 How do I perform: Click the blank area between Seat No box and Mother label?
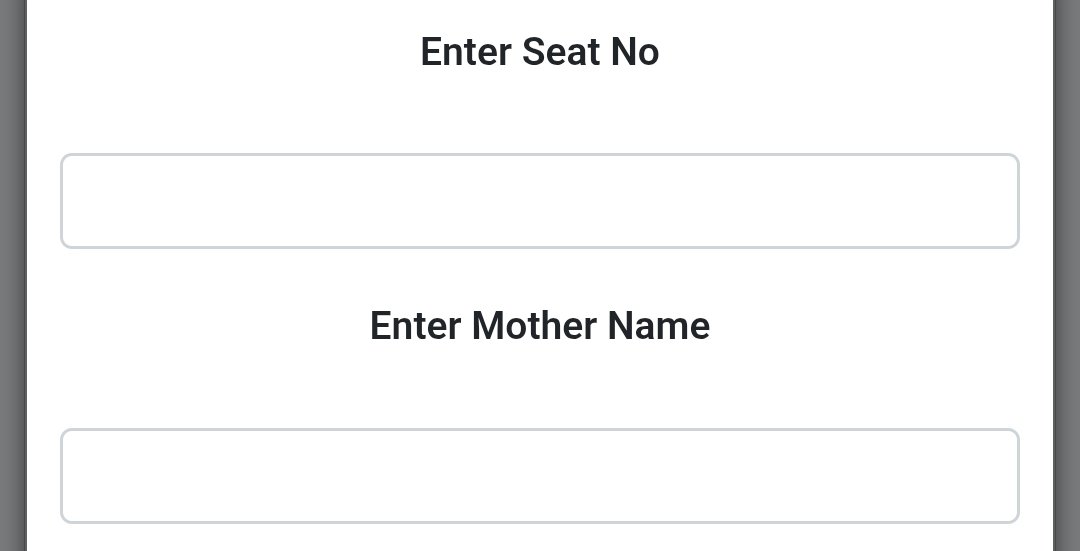(x=540, y=275)
